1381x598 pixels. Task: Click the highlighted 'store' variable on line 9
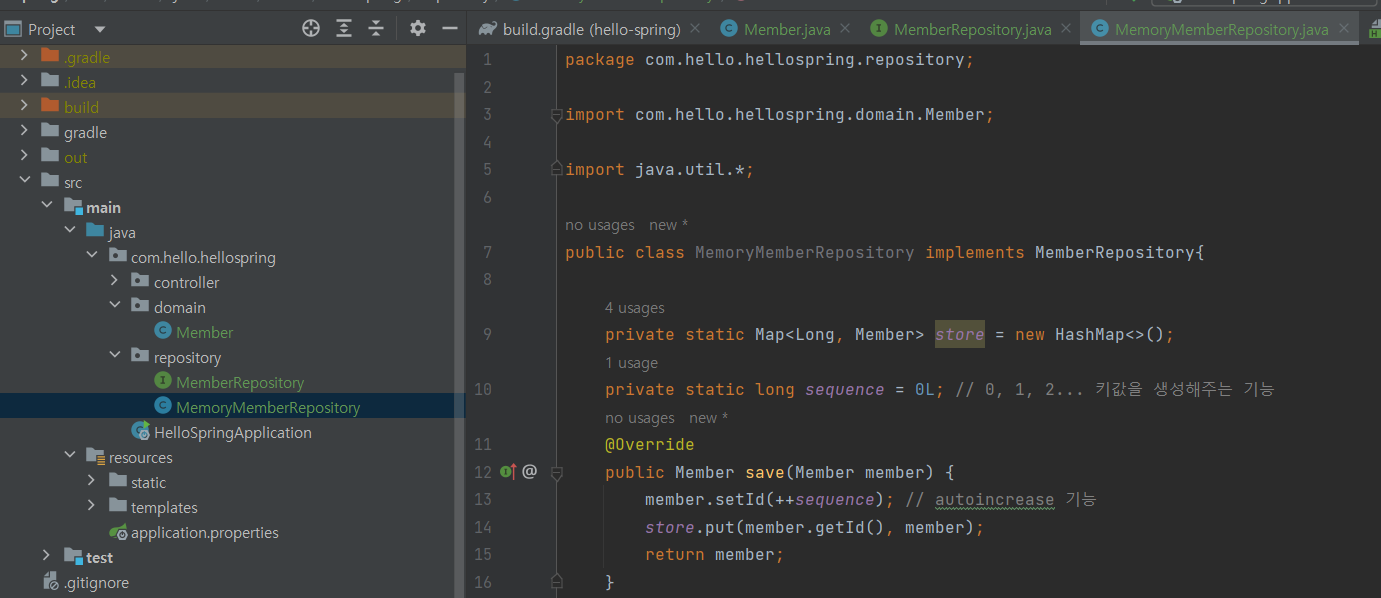click(x=960, y=334)
